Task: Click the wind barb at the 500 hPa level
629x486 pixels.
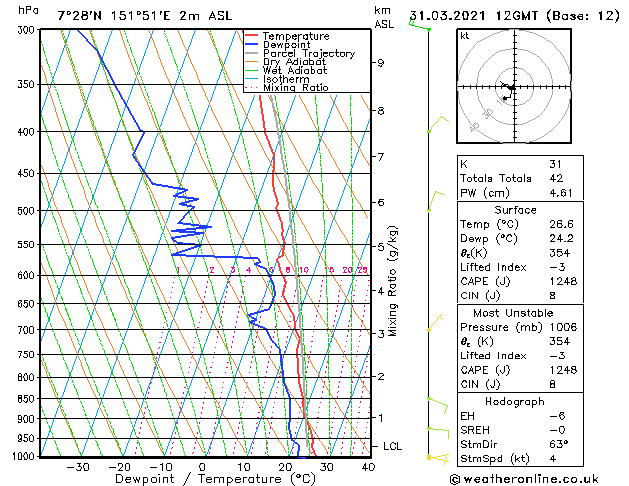Action: pos(436,201)
